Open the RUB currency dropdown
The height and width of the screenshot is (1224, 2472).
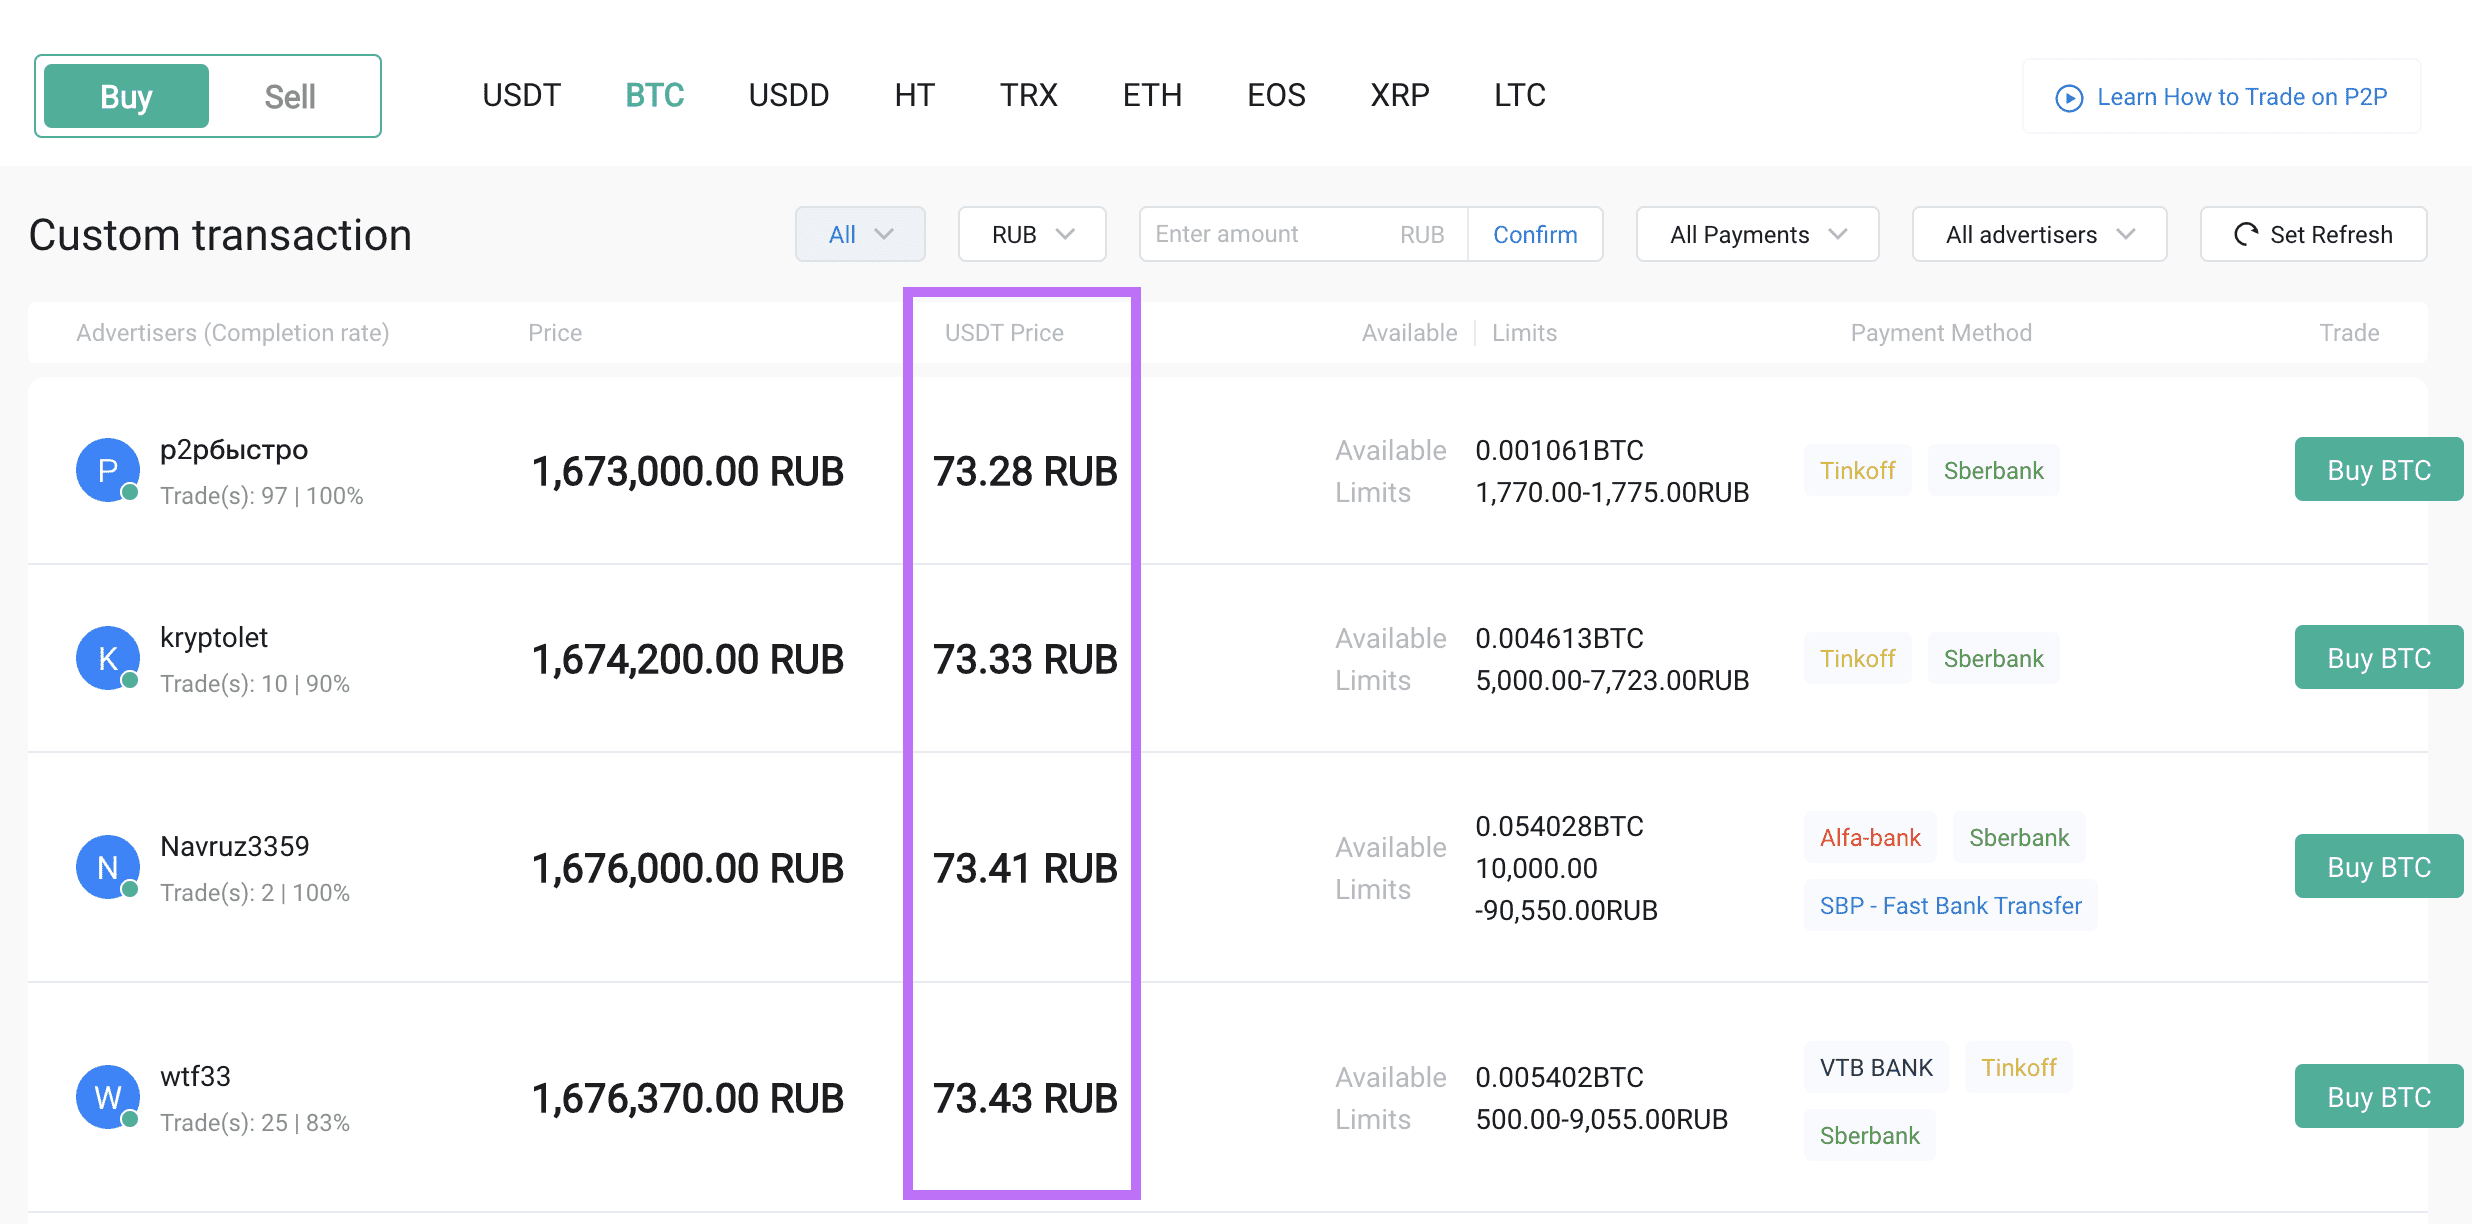coord(1032,234)
